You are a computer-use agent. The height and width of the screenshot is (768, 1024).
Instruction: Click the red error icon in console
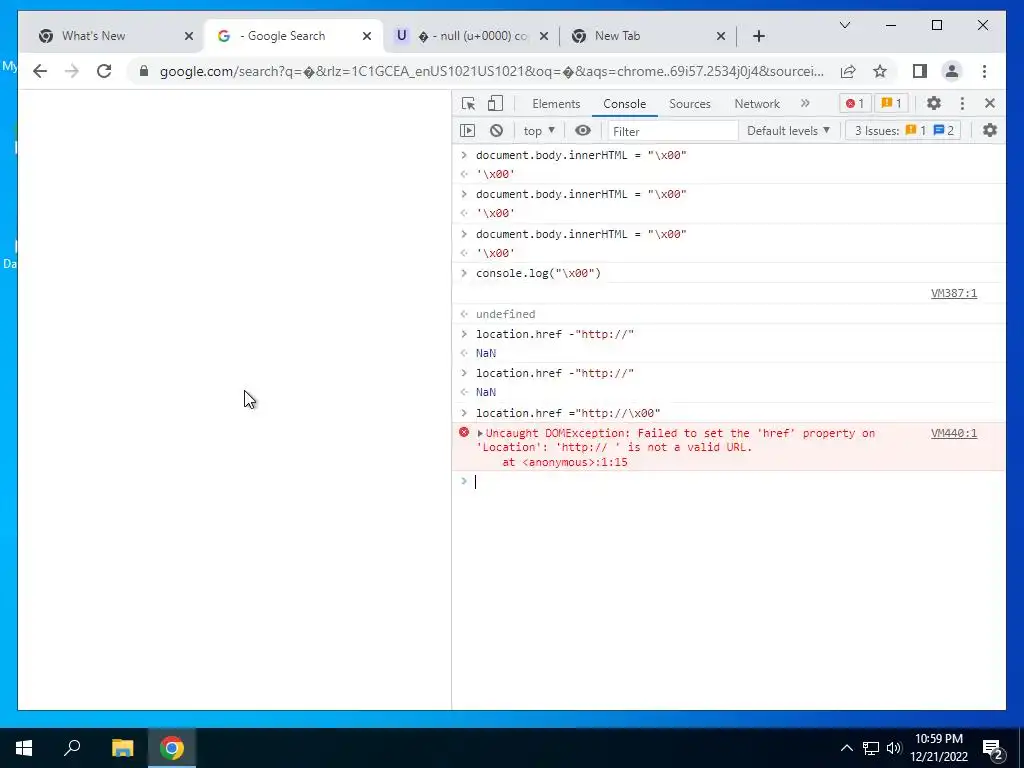click(x=464, y=432)
